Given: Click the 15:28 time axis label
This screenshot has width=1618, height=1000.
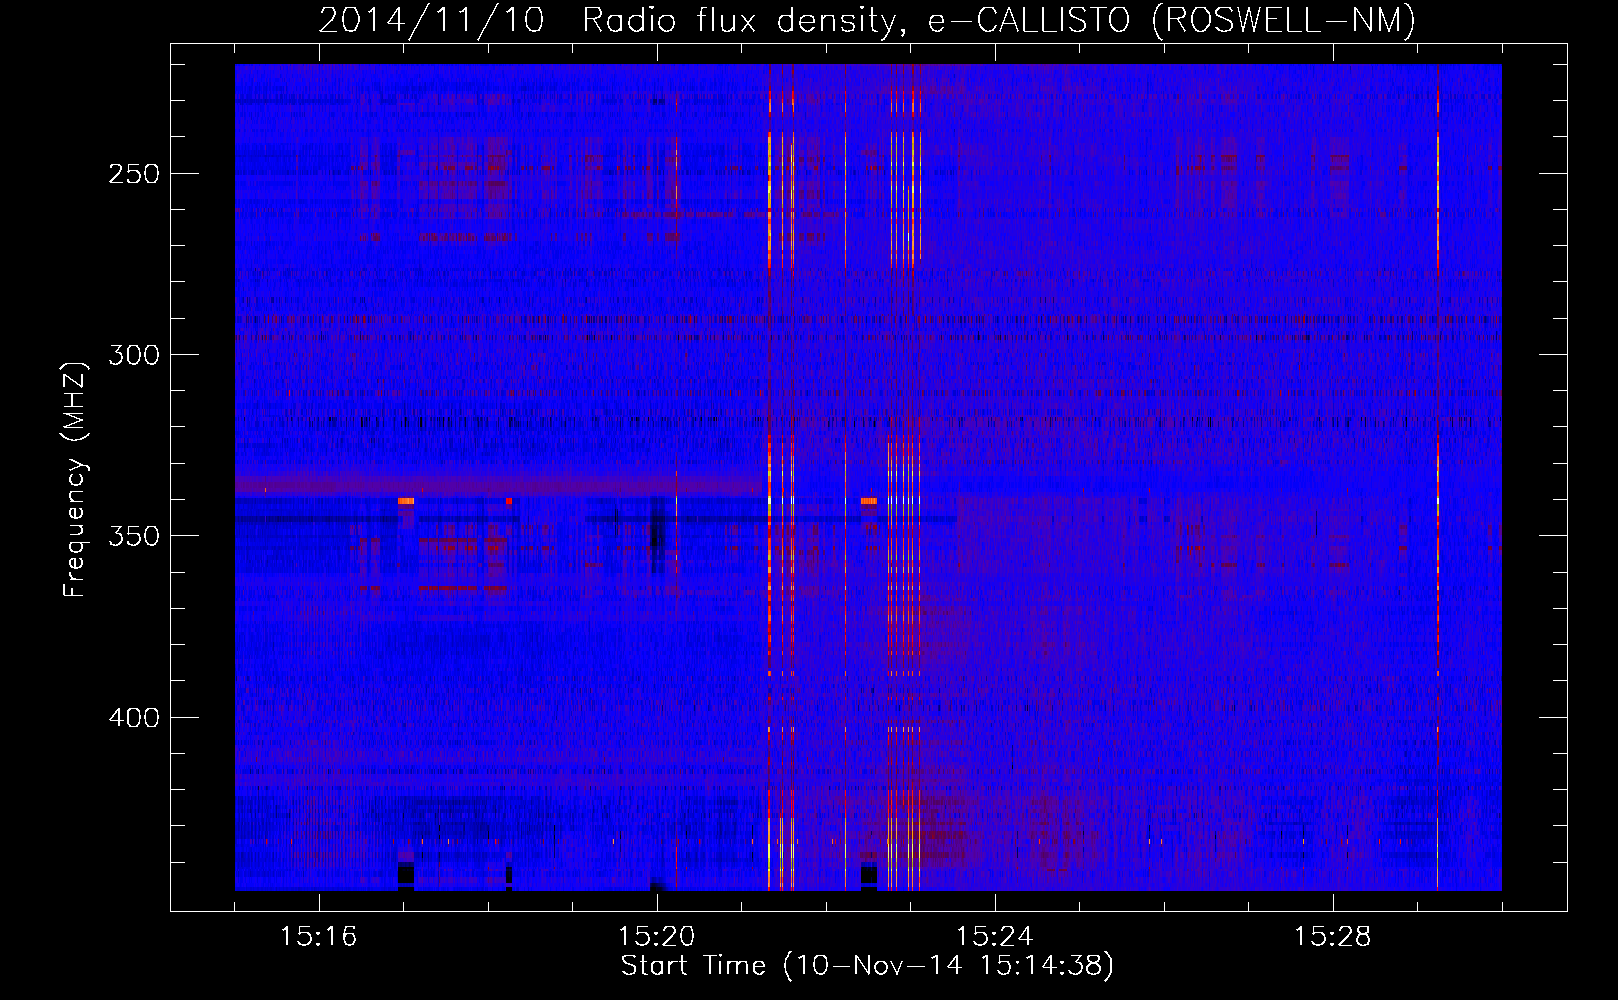Looking at the screenshot, I should (1333, 937).
